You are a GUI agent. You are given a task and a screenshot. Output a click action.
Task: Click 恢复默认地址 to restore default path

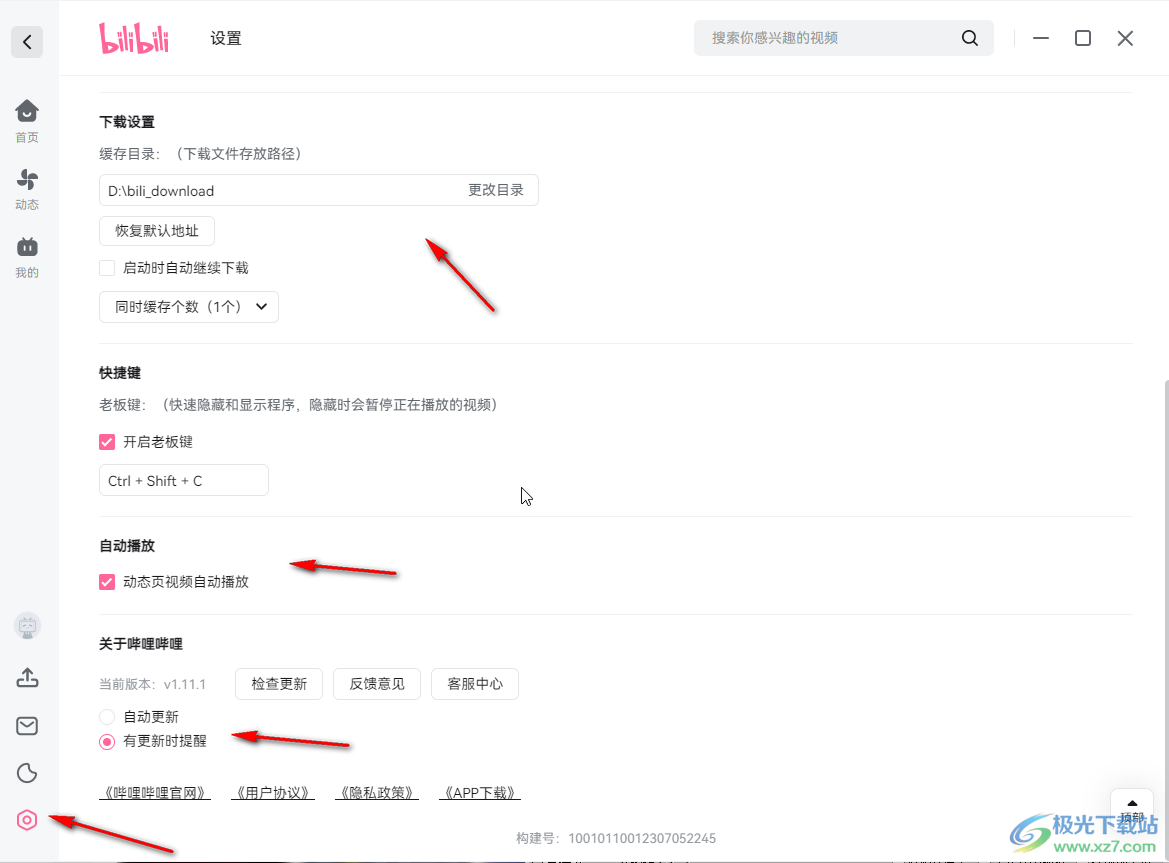(x=156, y=230)
